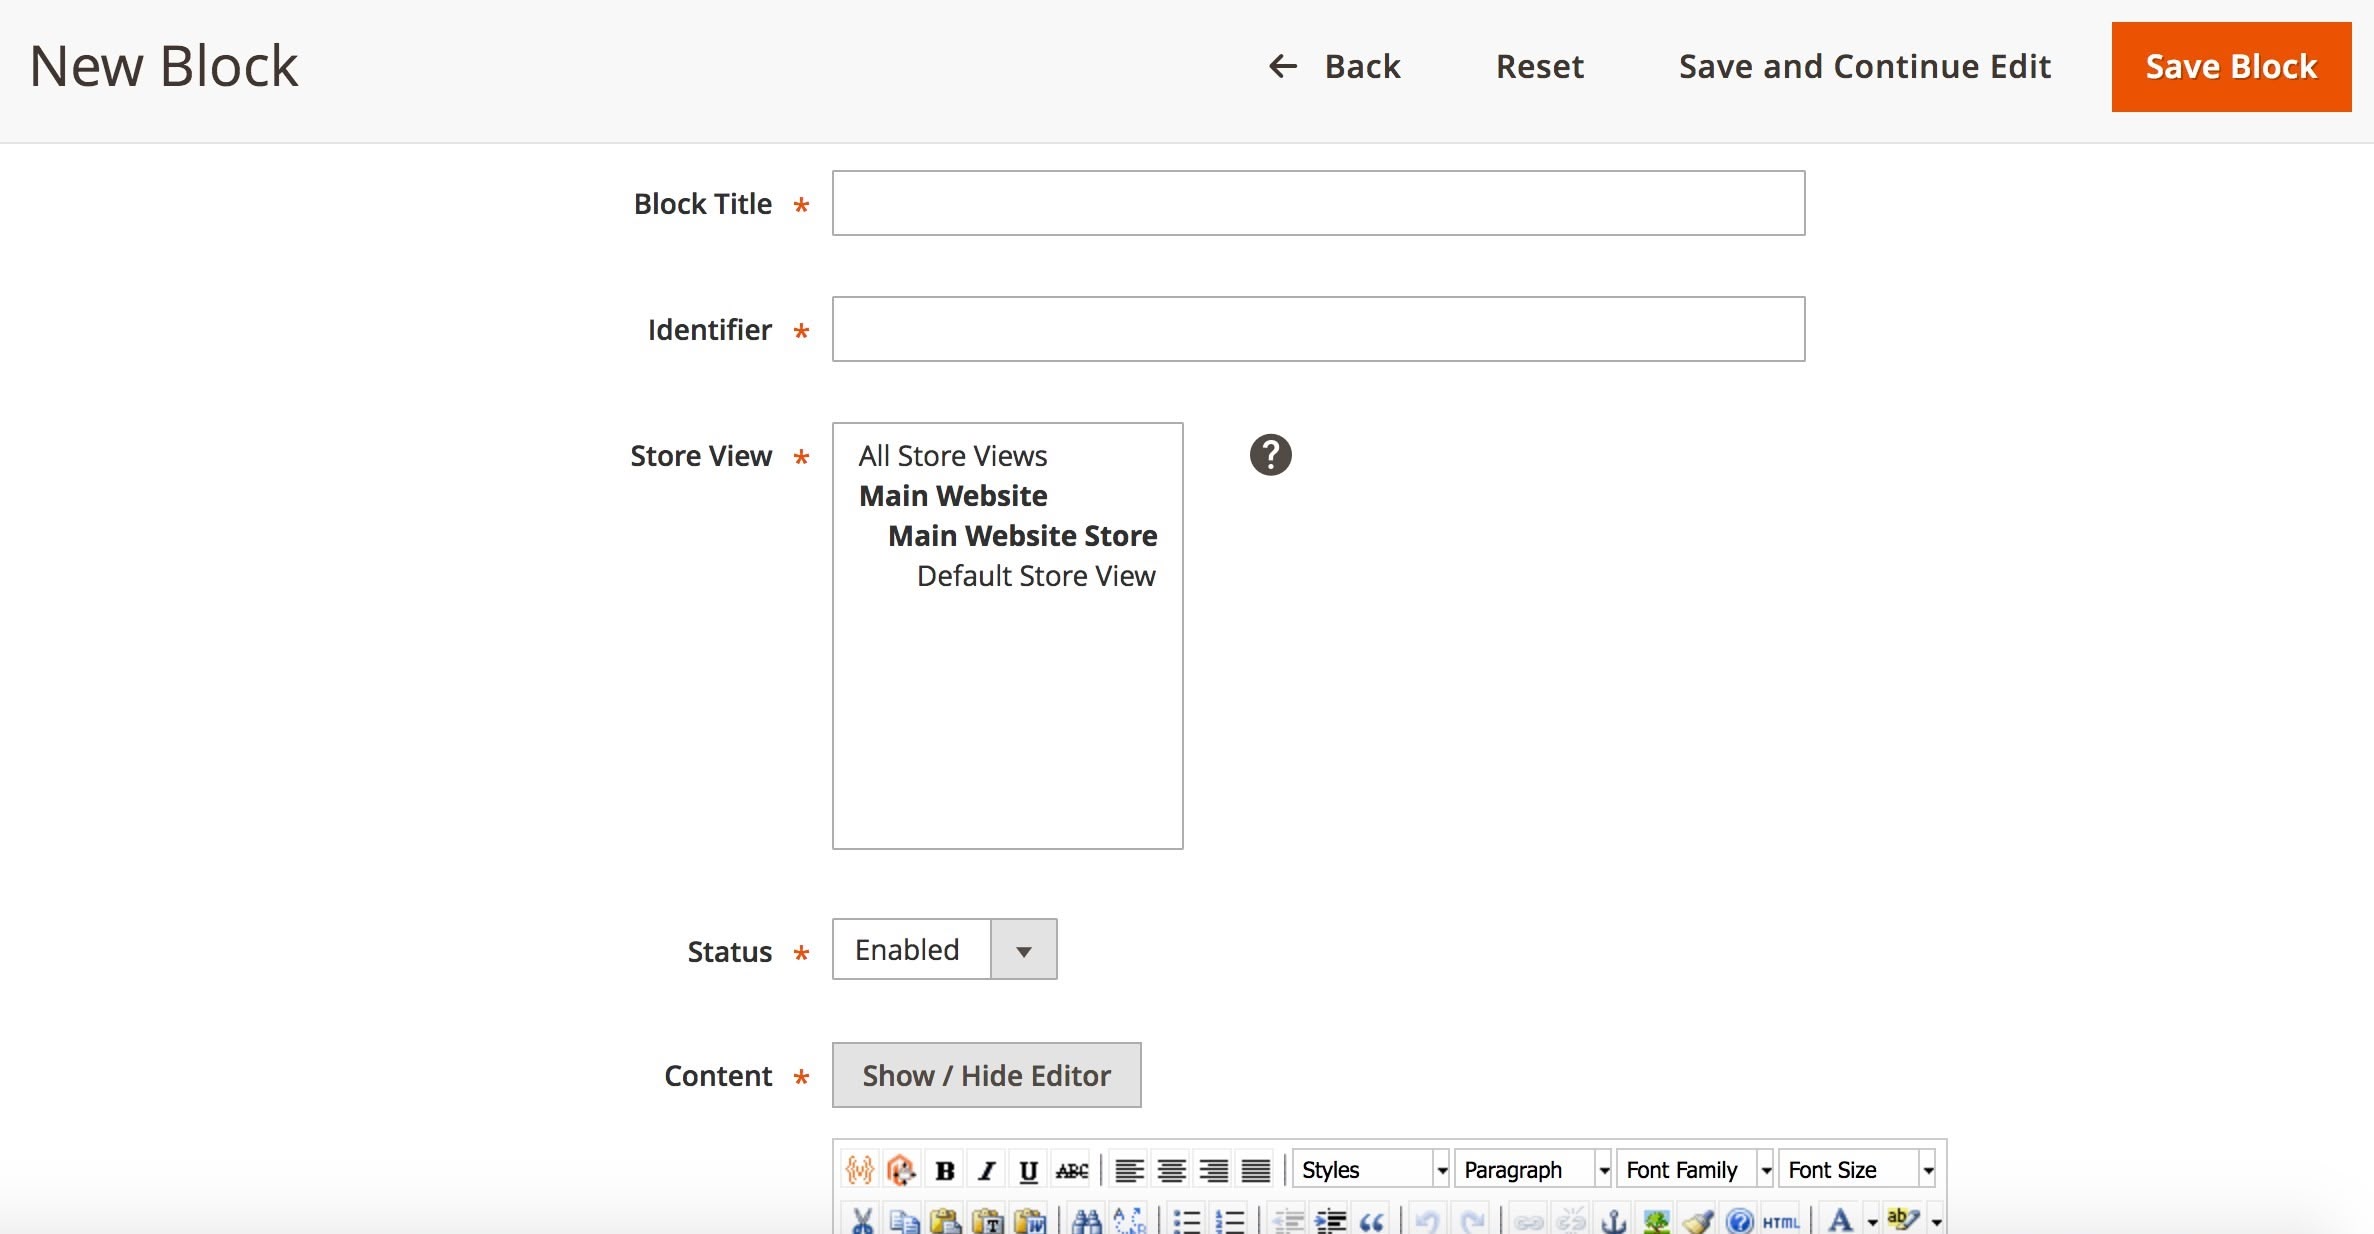
Task: Click Show / Hide Editor button
Action: click(x=986, y=1075)
